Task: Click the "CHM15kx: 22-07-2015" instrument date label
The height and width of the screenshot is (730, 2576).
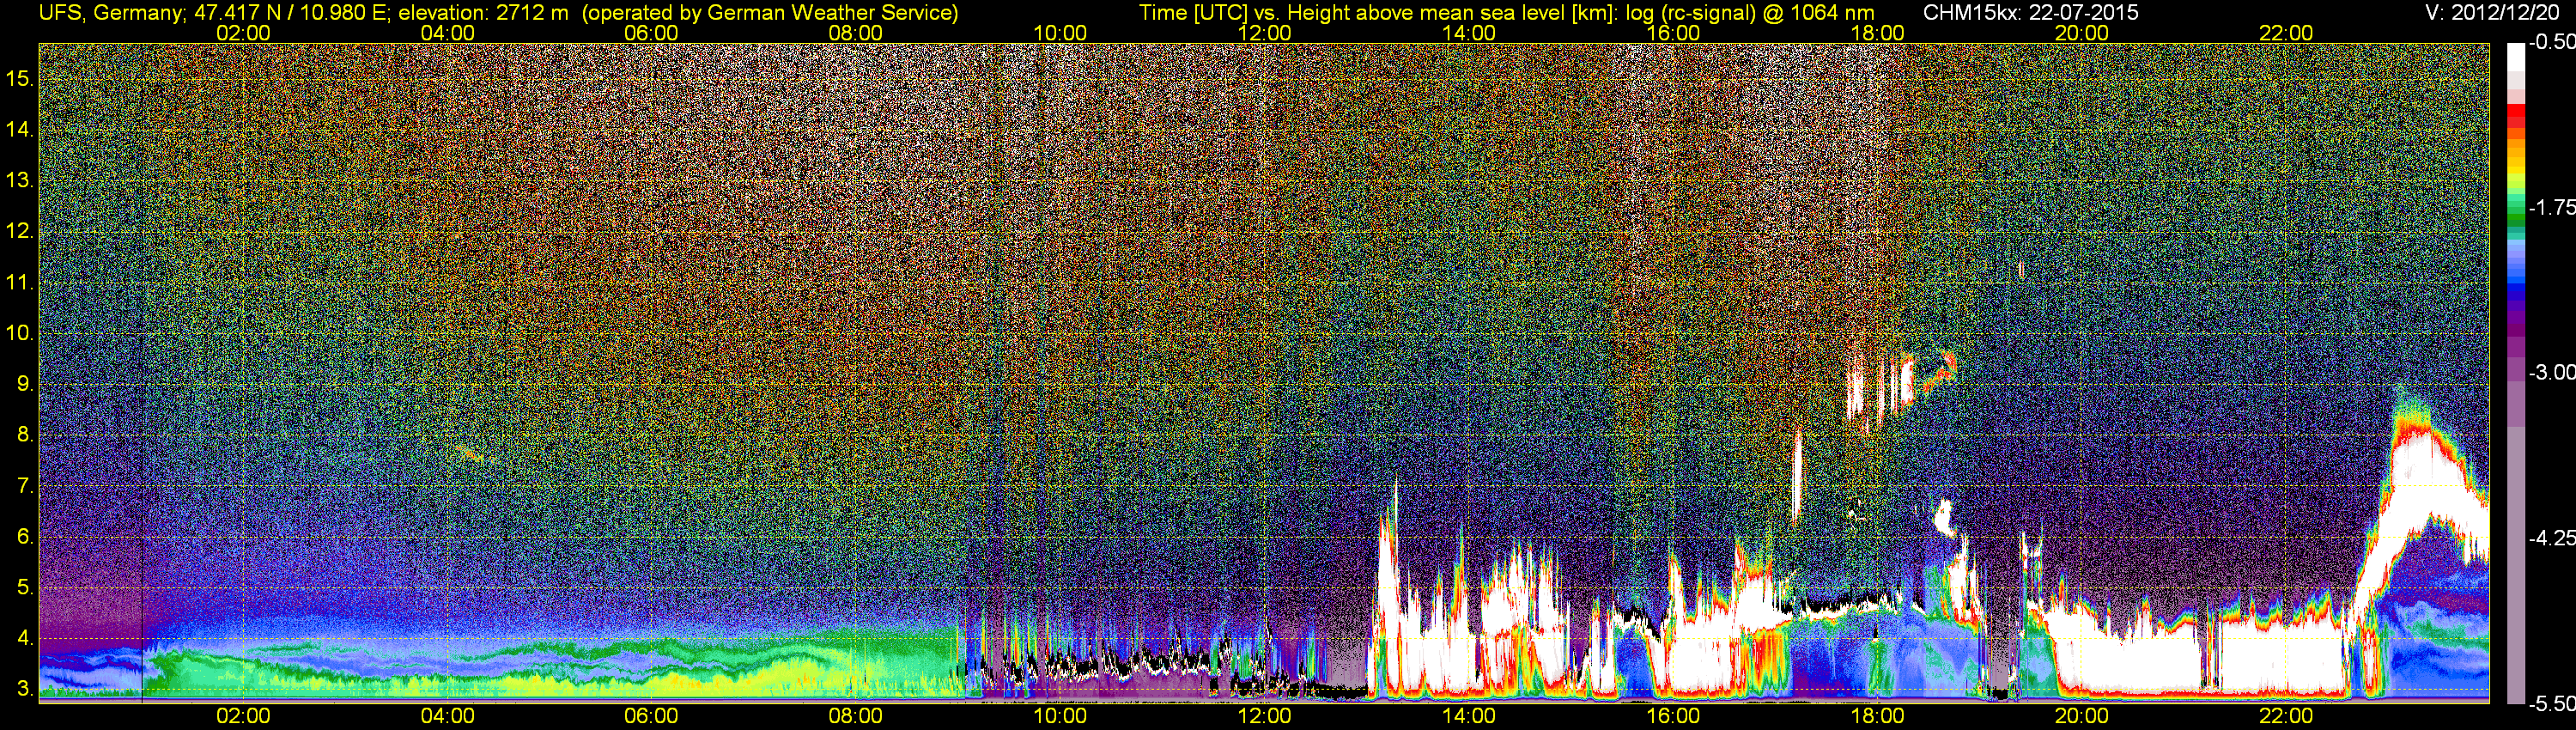Action: click(x=2030, y=12)
